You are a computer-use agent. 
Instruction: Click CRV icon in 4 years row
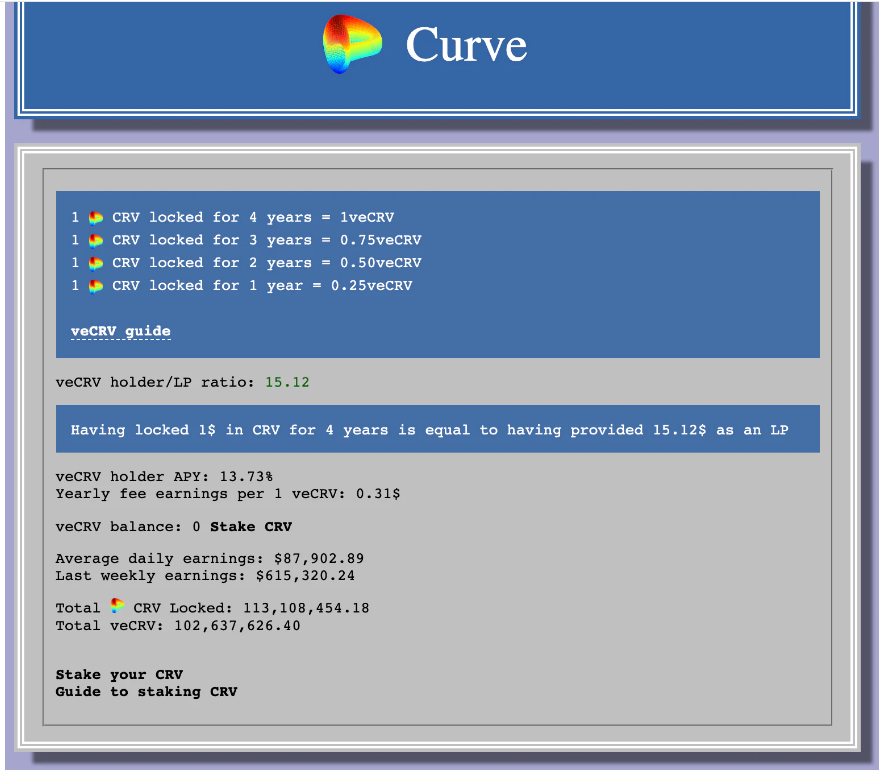[x=96, y=218]
